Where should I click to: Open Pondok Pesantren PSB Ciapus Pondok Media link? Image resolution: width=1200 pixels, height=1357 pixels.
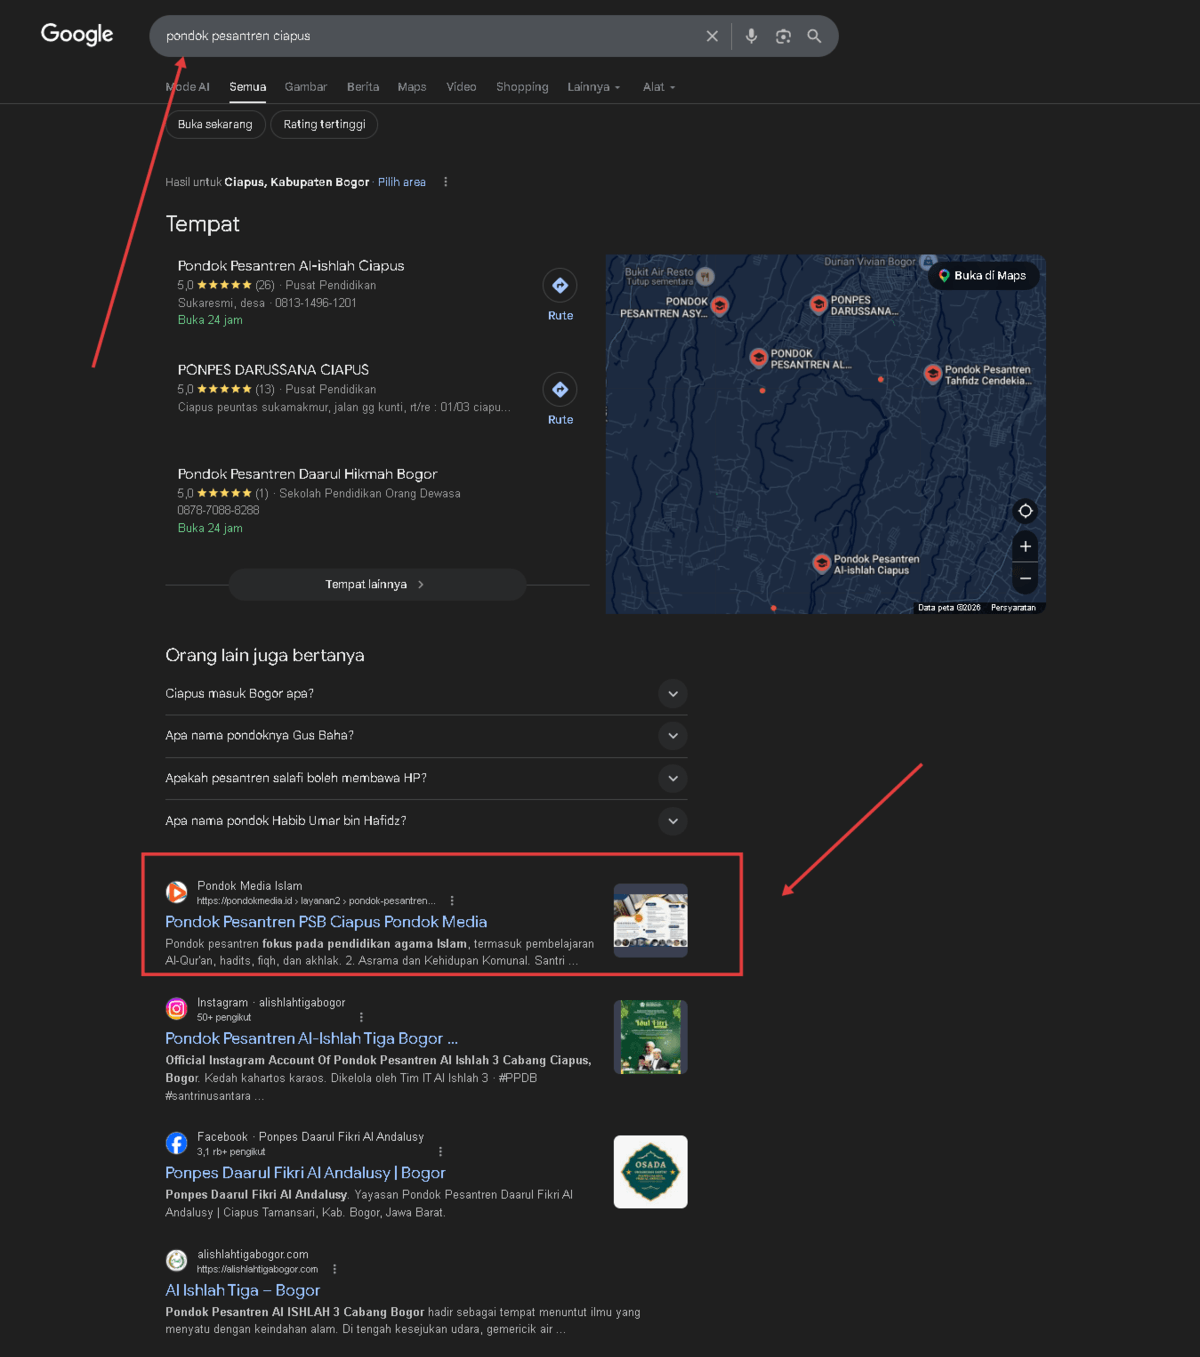[326, 922]
